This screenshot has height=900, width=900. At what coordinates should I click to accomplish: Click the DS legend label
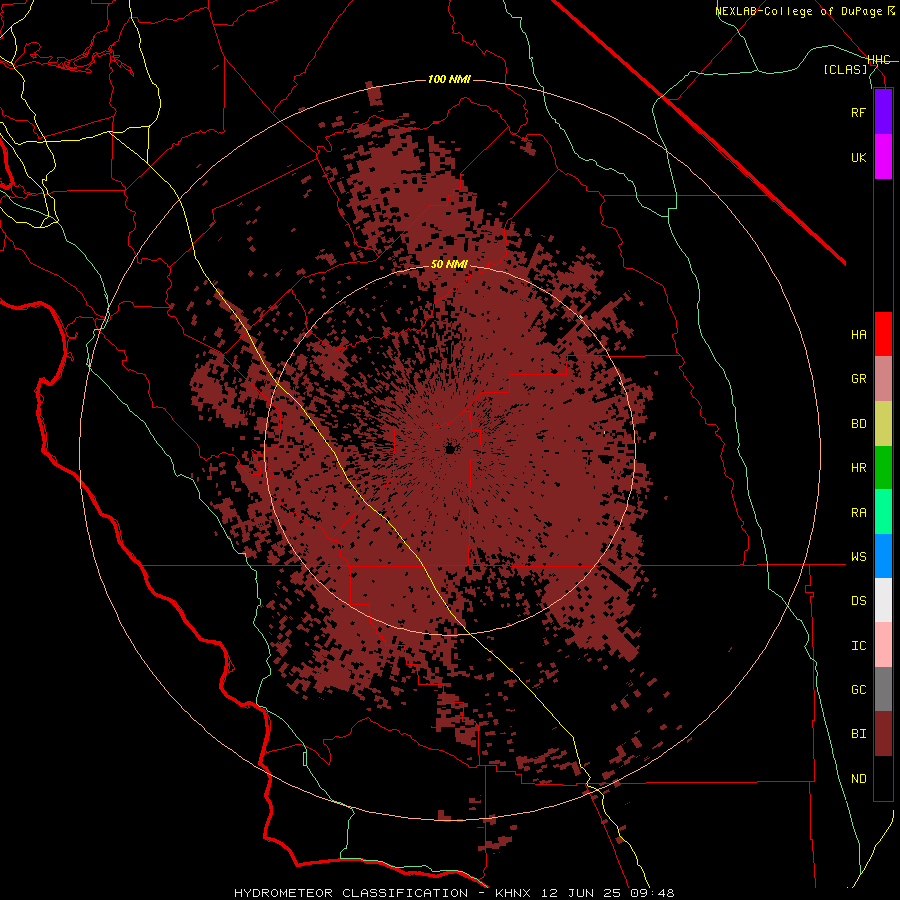coord(858,601)
